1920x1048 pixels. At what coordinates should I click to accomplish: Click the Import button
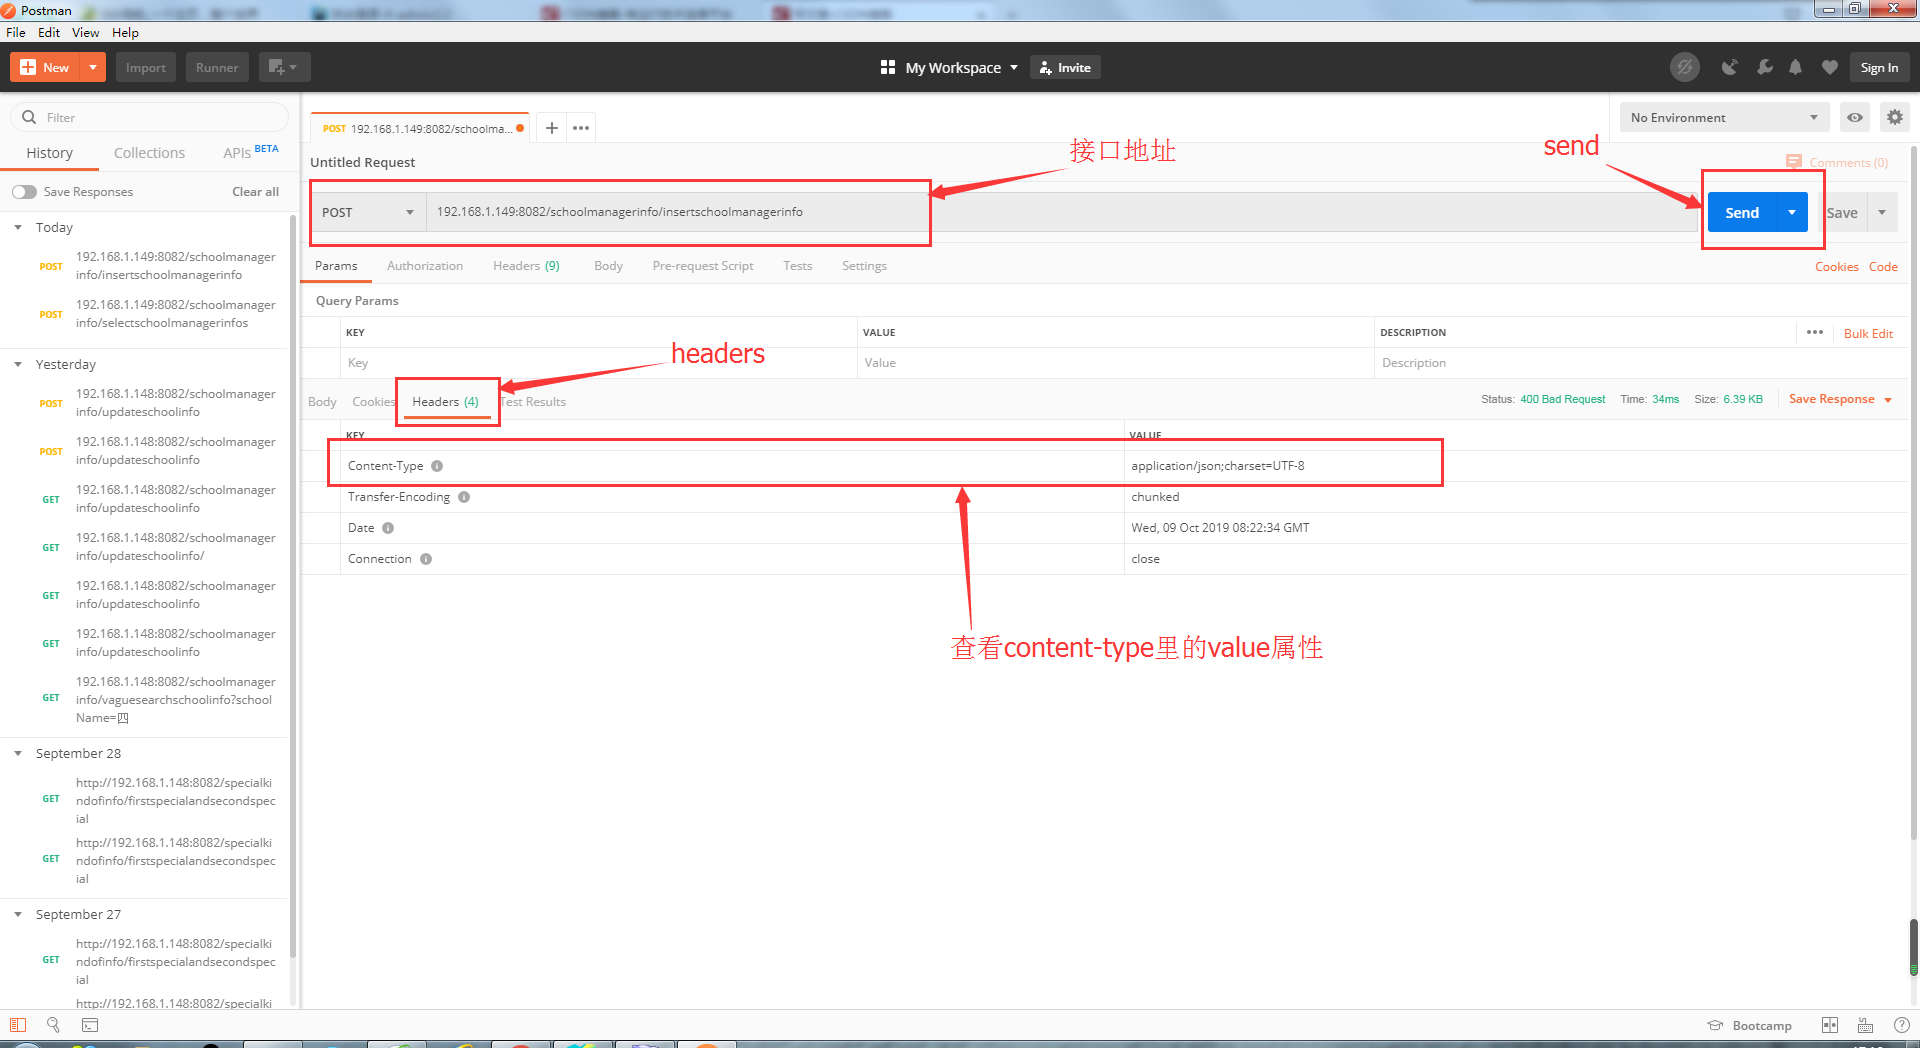(x=146, y=67)
